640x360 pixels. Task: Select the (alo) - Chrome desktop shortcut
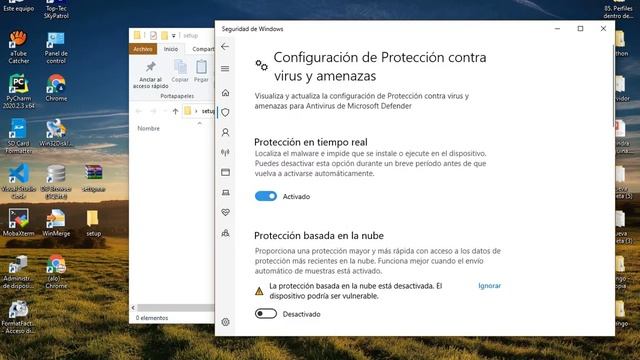[56, 271]
